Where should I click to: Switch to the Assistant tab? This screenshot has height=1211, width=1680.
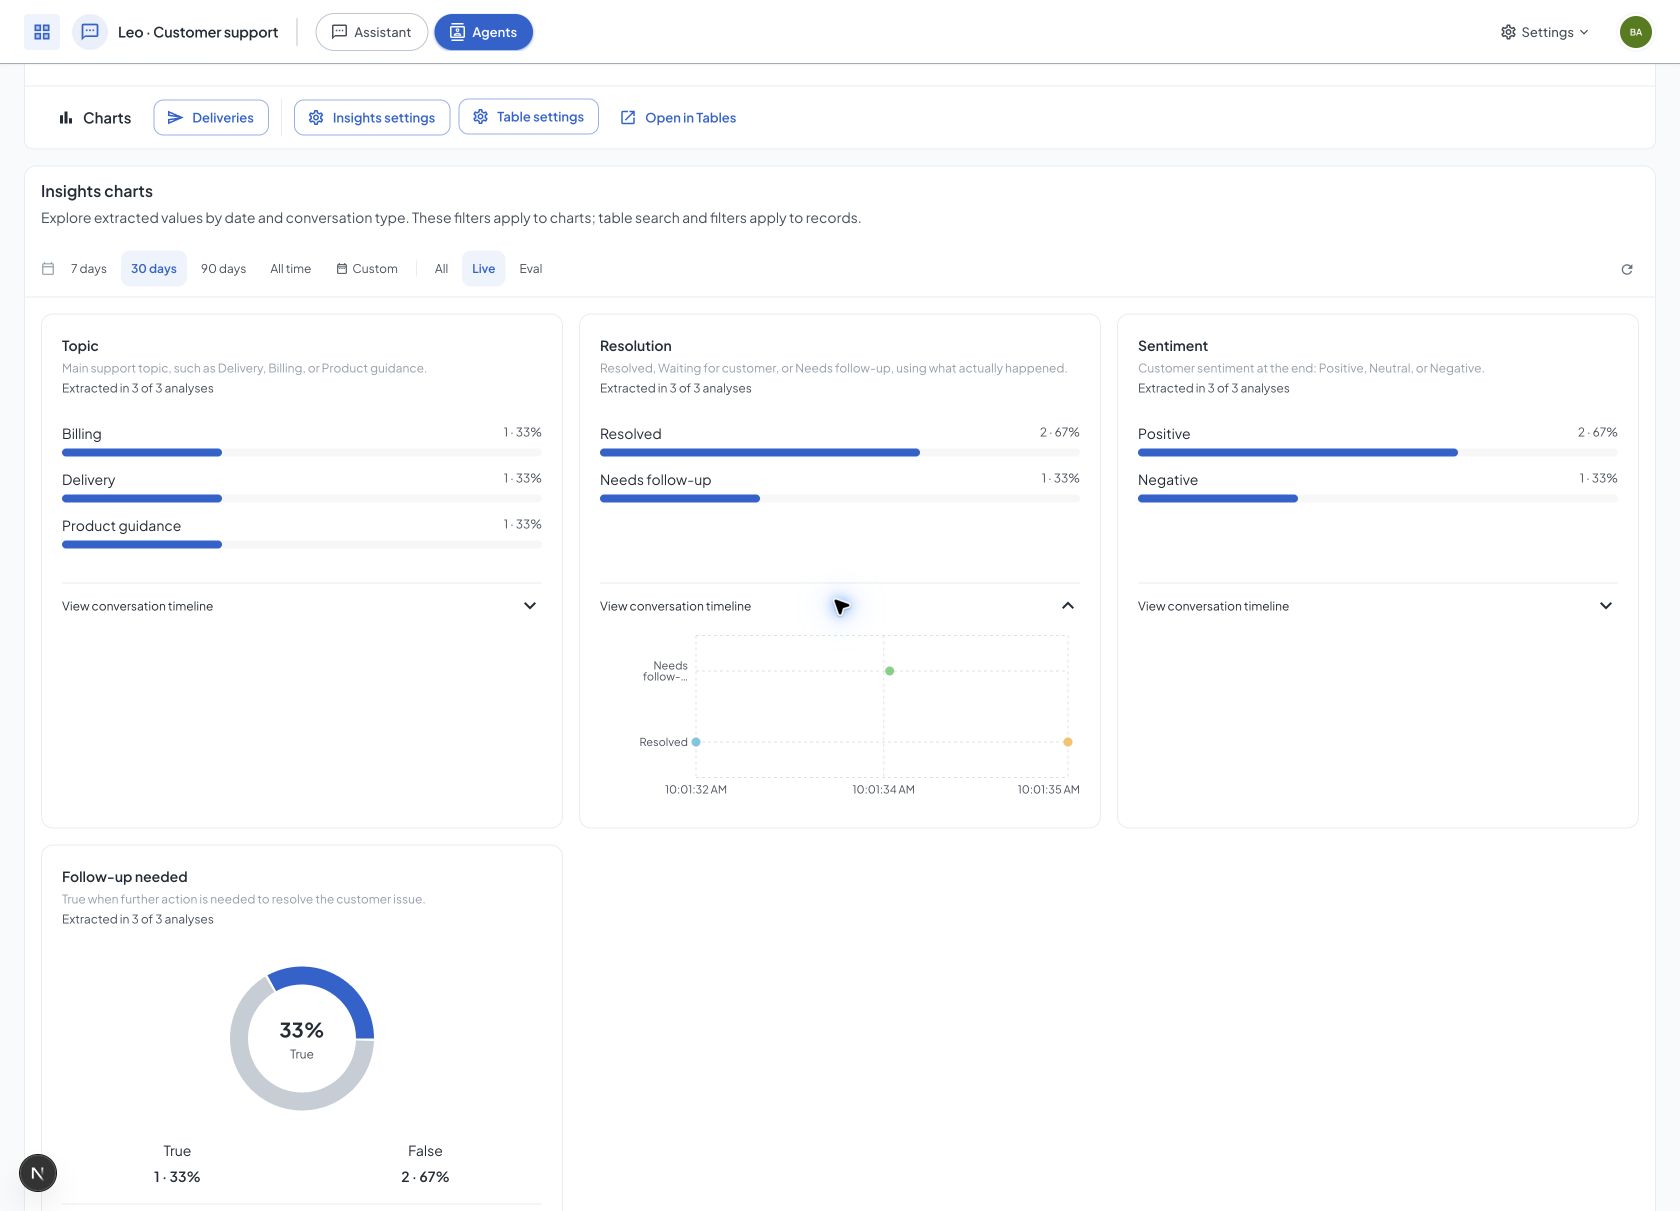pos(372,32)
